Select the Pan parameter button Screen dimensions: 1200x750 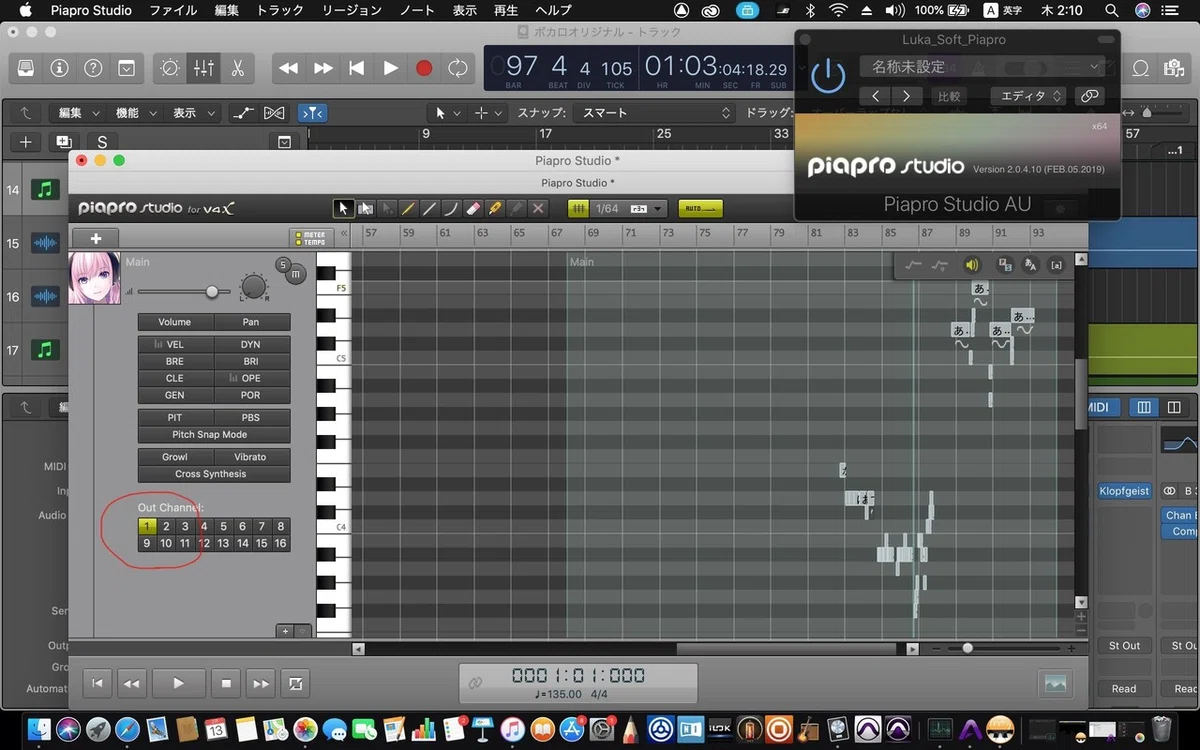pyautogui.click(x=251, y=322)
